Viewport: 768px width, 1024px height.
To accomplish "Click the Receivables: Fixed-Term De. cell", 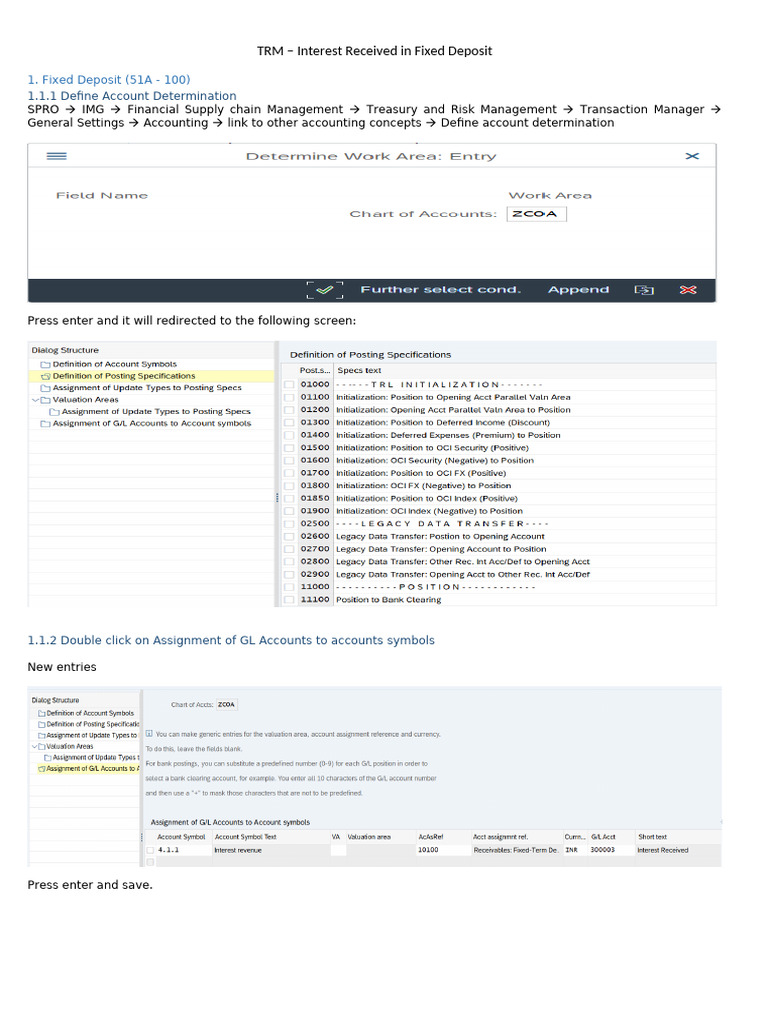I will click(x=517, y=850).
